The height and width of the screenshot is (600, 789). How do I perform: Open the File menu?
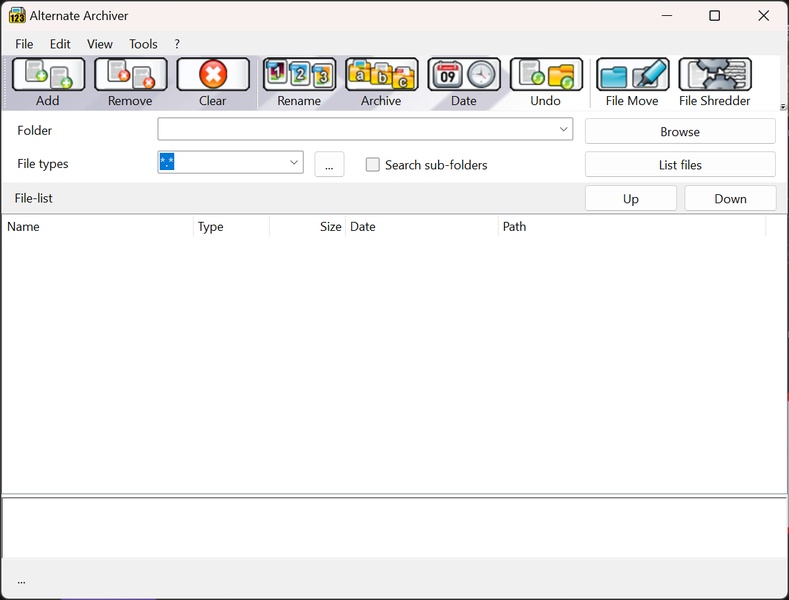pos(24,44)
